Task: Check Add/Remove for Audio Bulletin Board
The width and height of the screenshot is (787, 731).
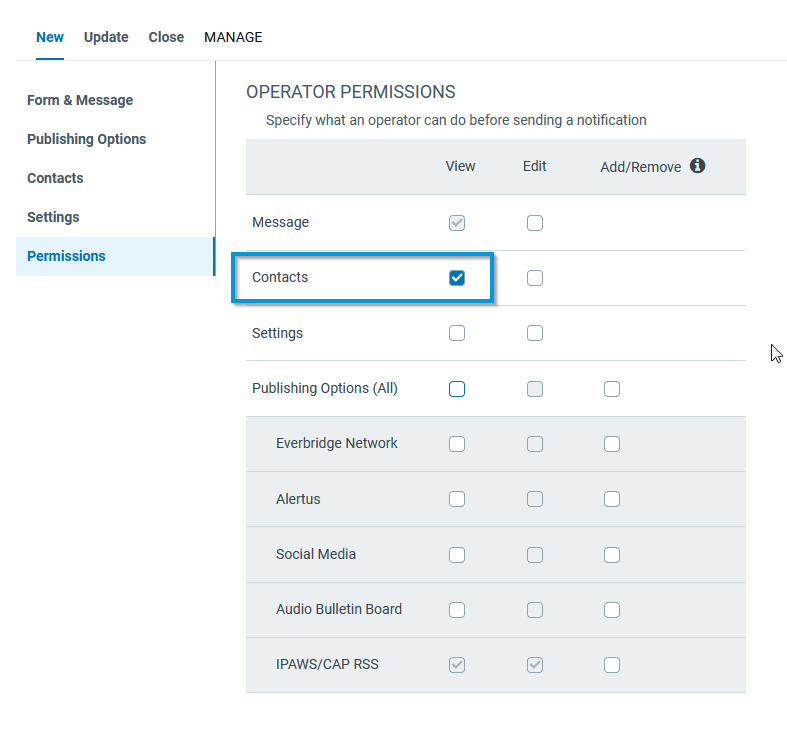Action: 612,610
